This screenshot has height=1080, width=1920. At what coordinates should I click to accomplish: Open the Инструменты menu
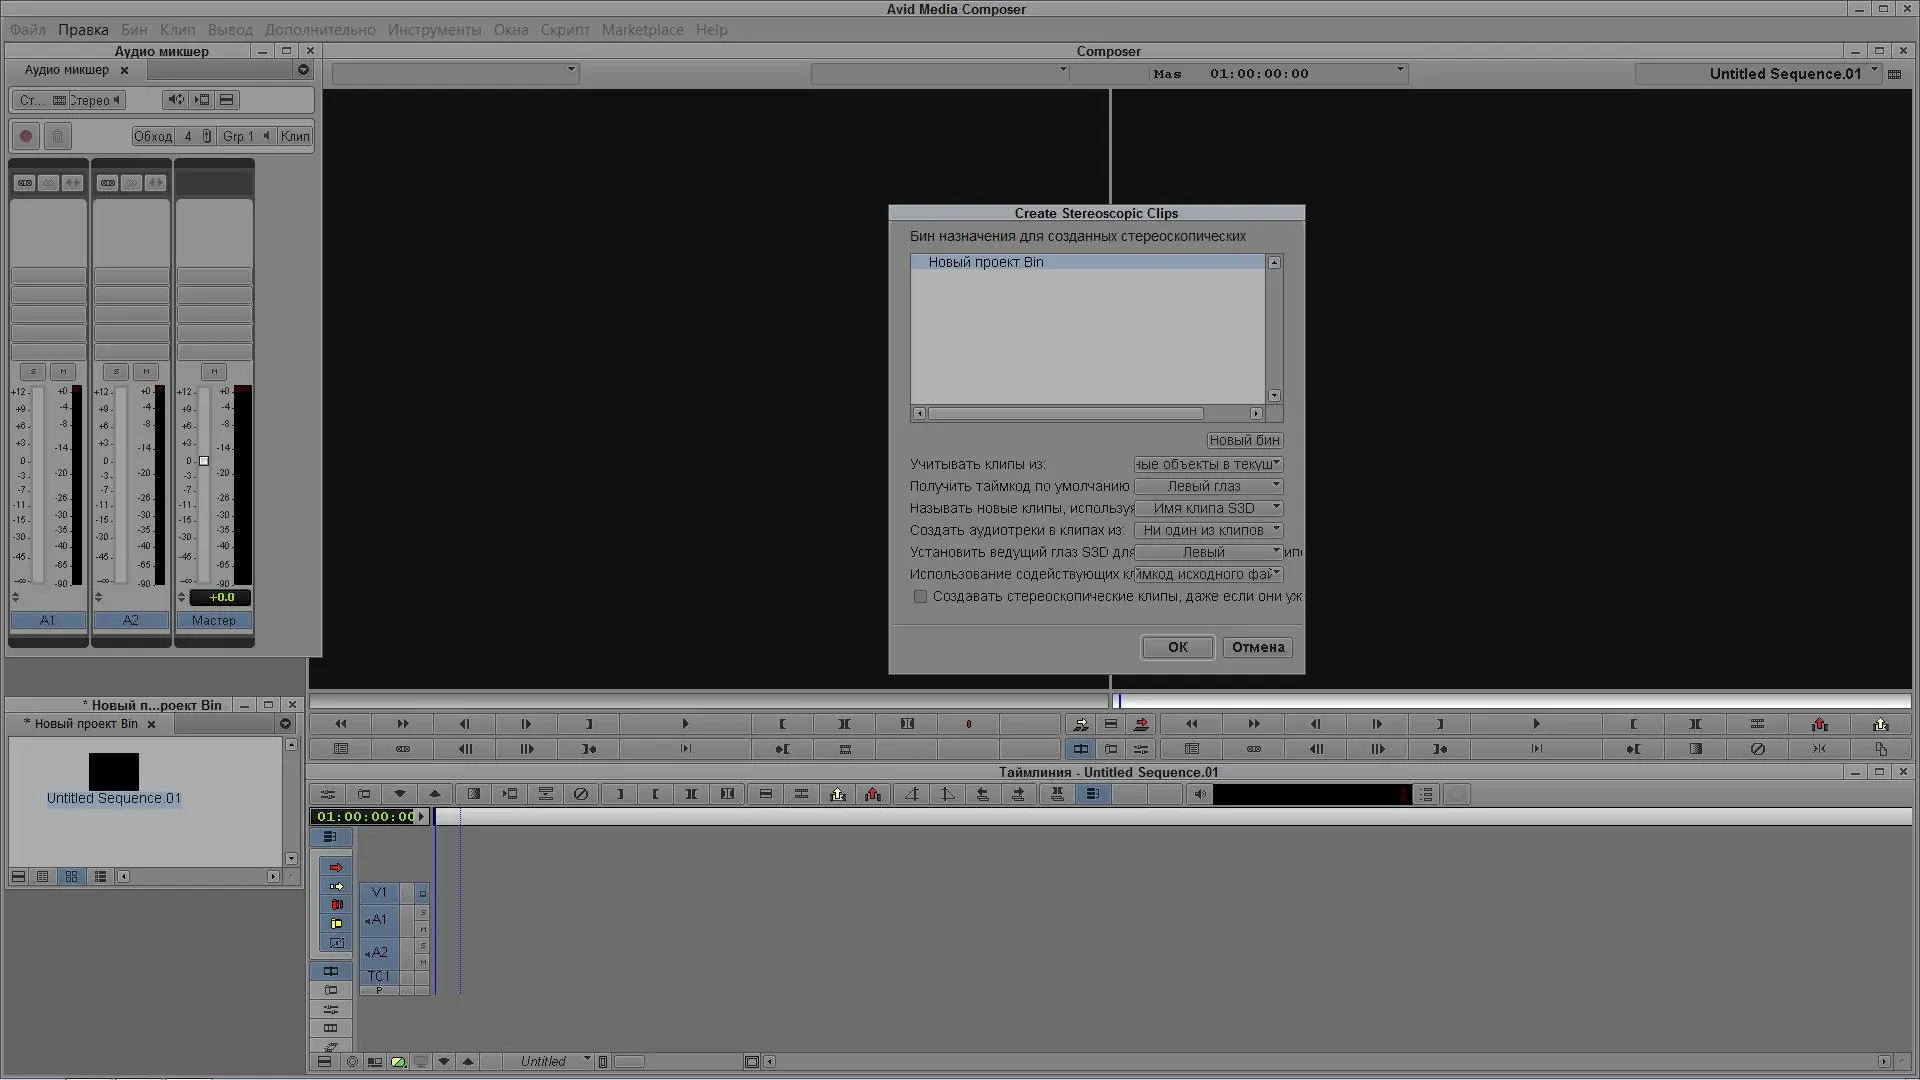pyautogui.click(x=434, y=30)
